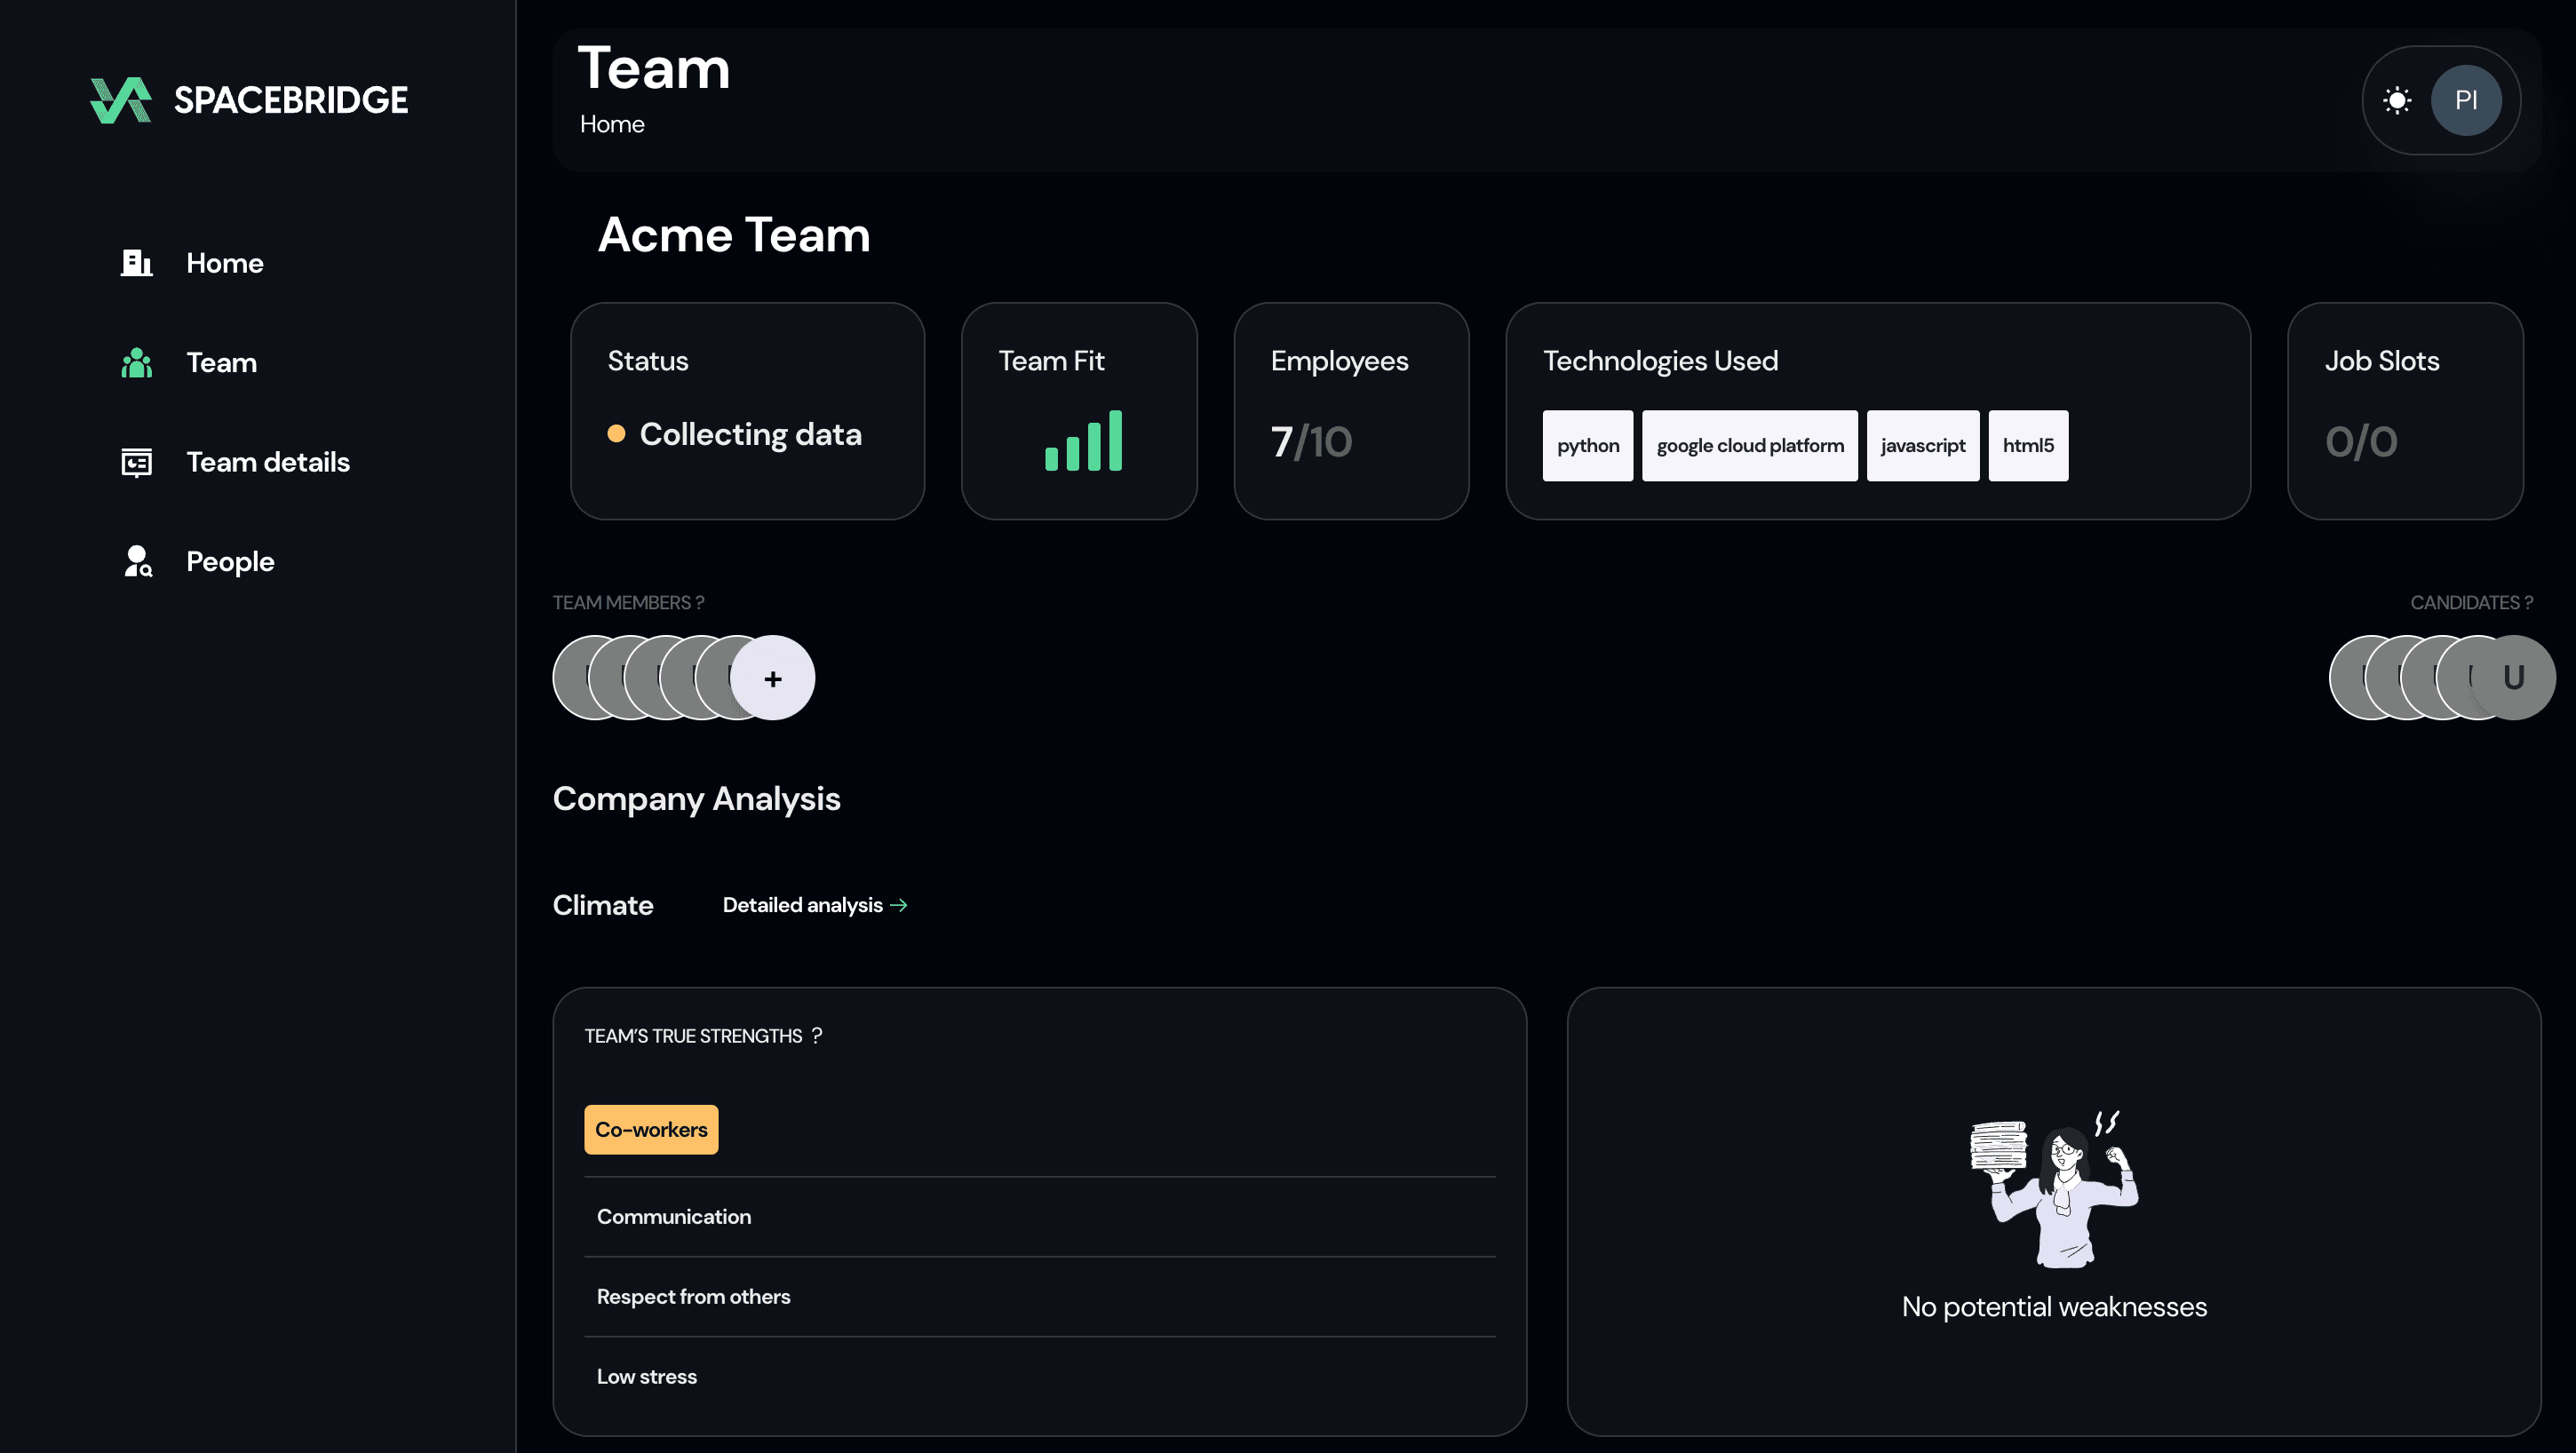
Task: Click the Spacebridge logo icon
Action: (121, 100)
